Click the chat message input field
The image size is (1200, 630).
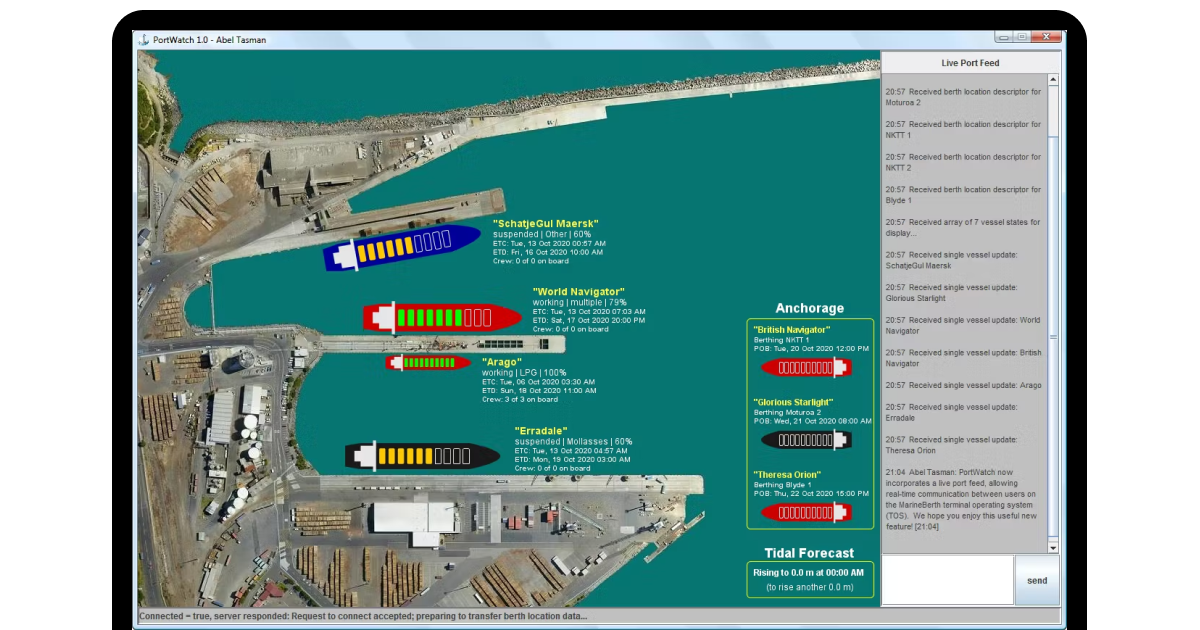pos(948,580)
